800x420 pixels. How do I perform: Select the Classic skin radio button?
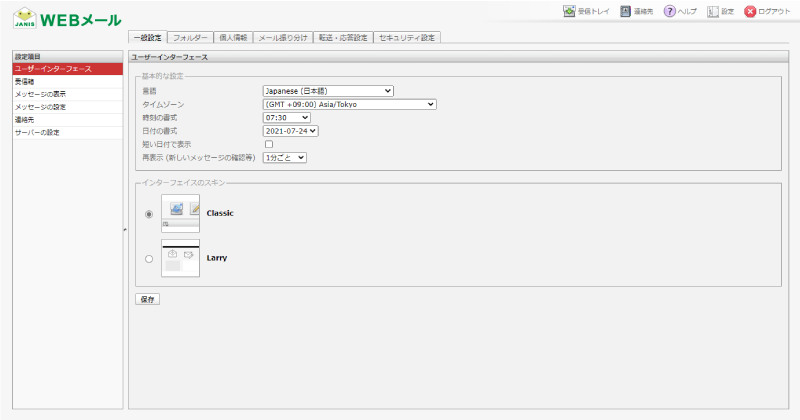click(x=149, y=213)
